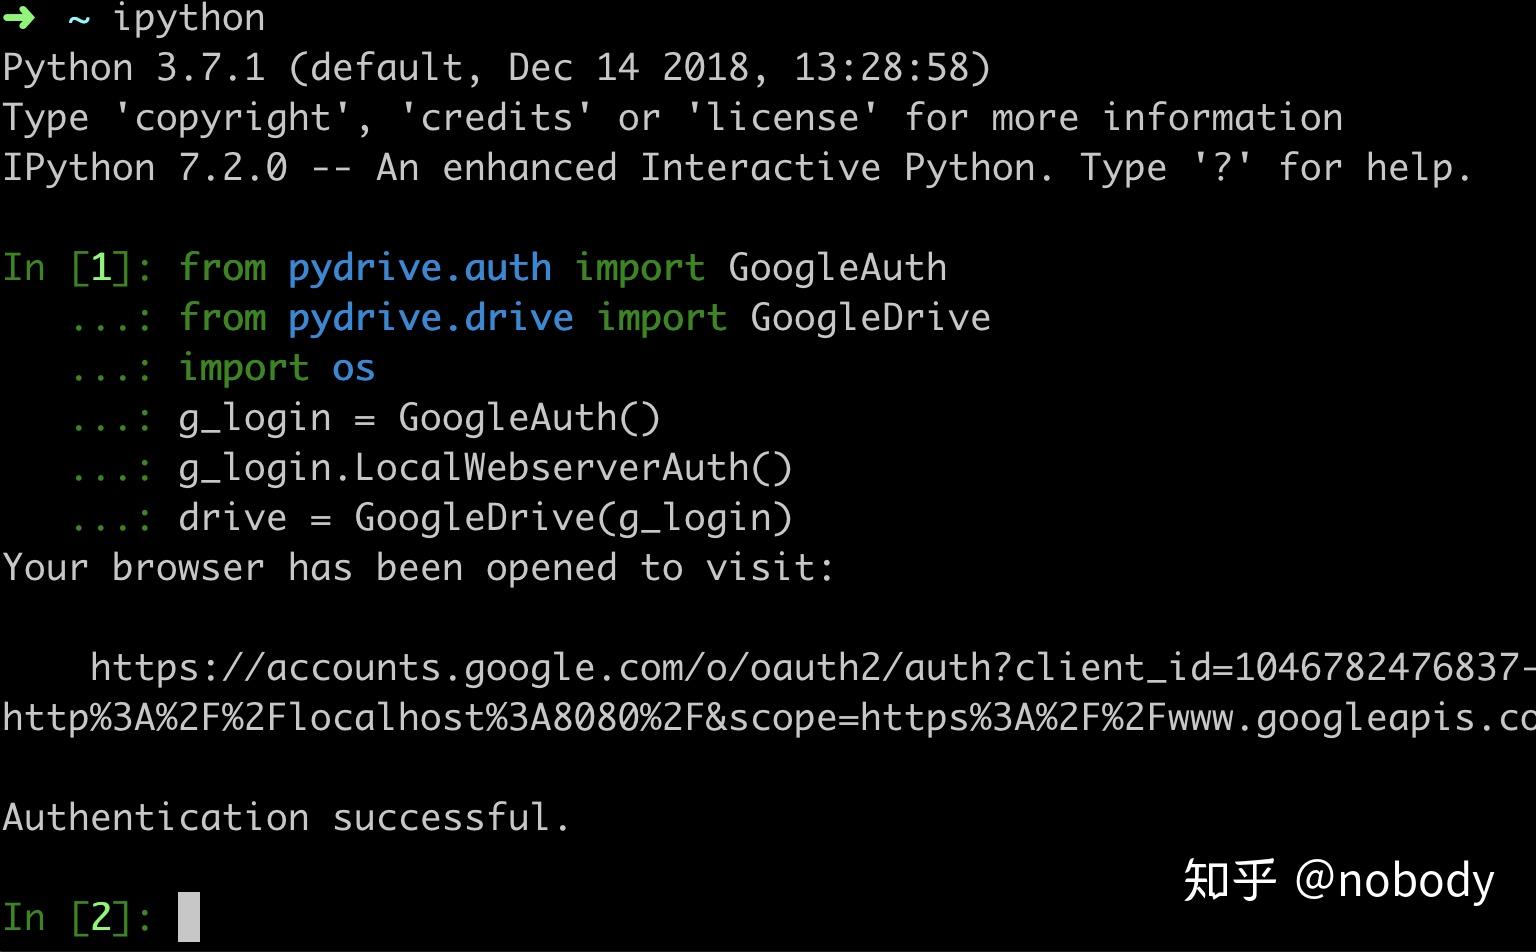Viewport: 1536px width, 952px height.
Task: Select the GoogleAuth import statement
Action: [560, 267]
